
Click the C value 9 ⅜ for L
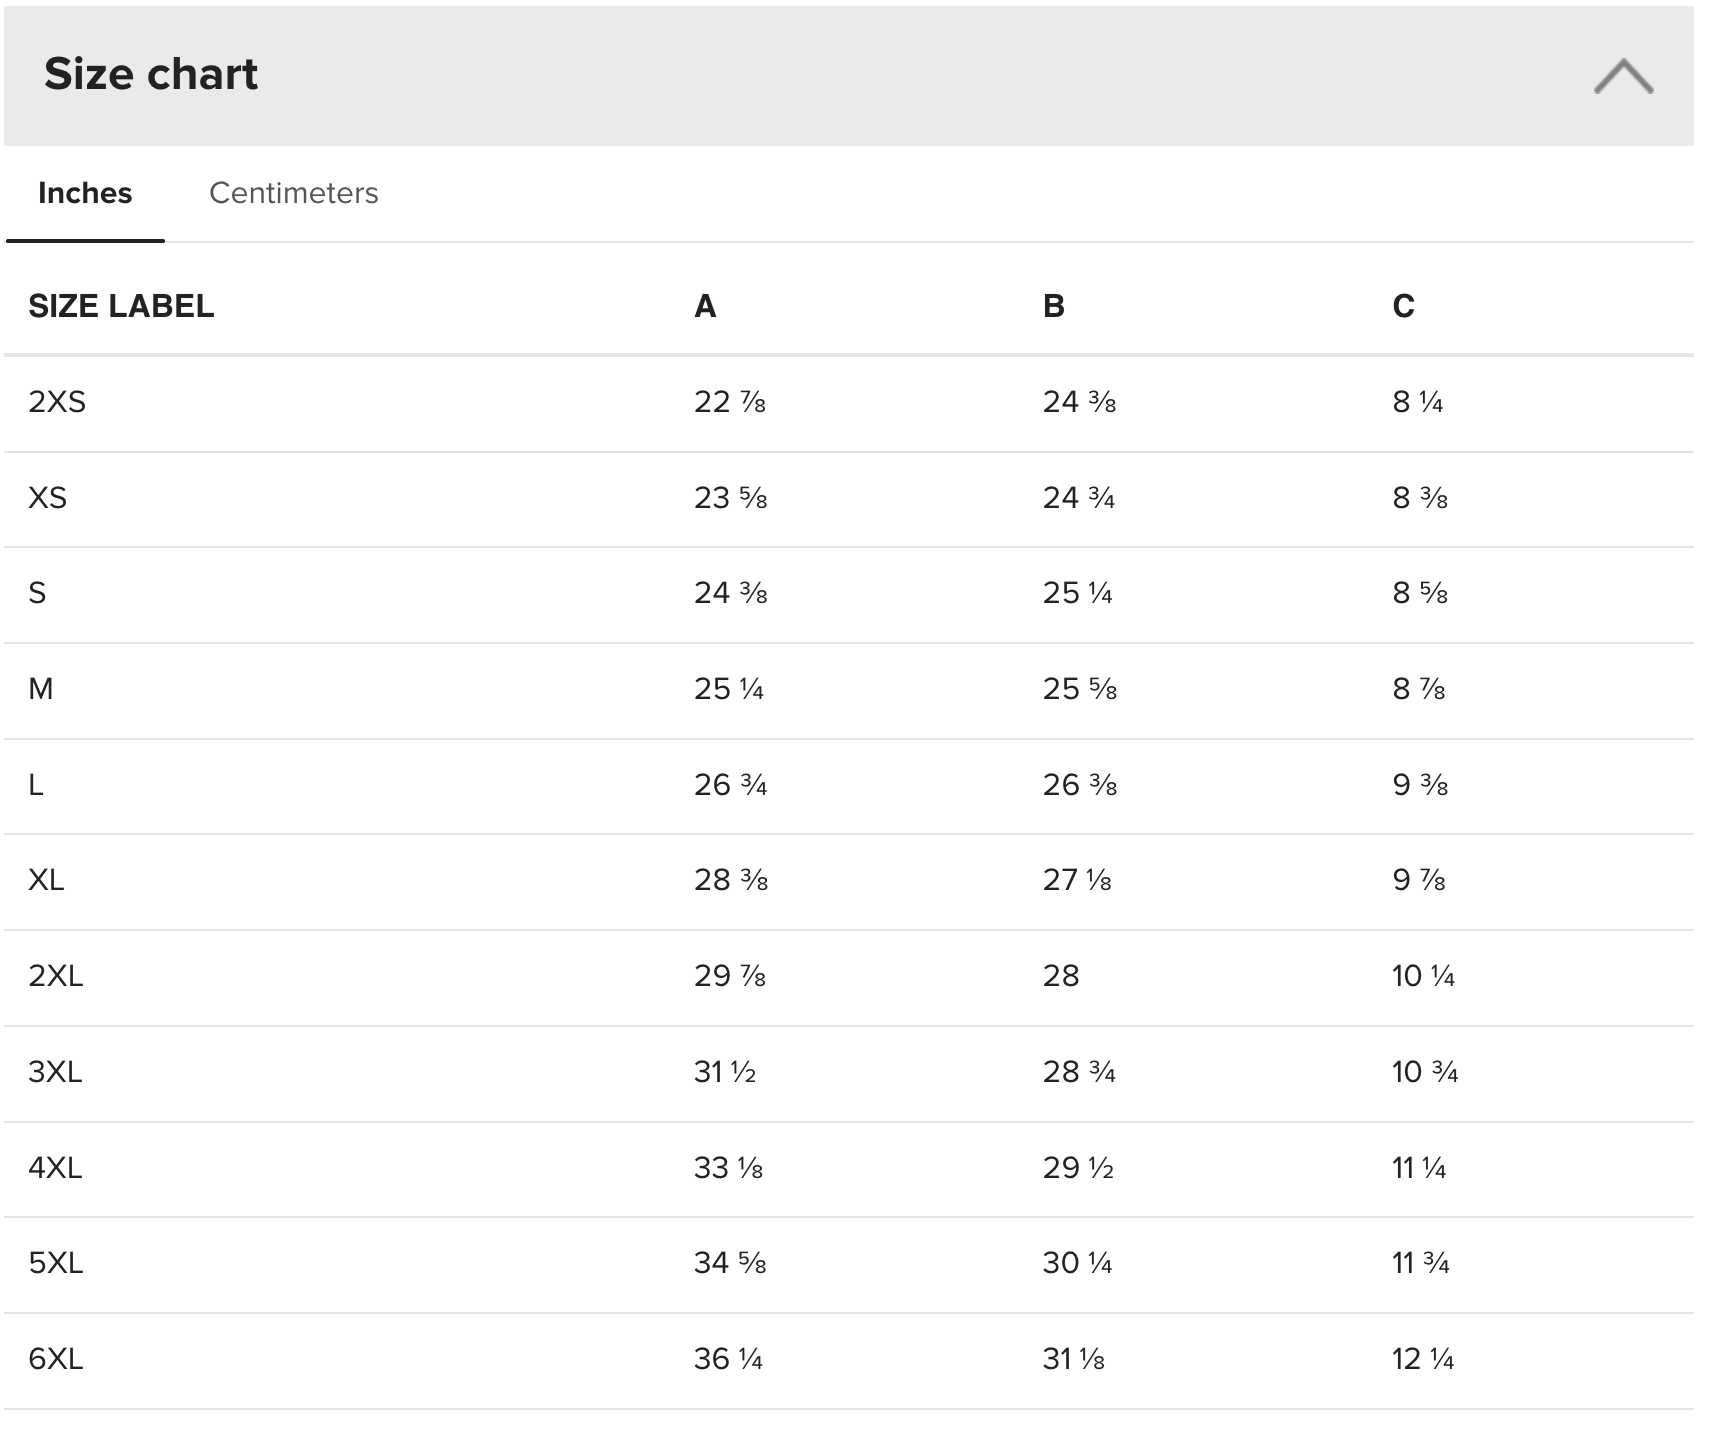click(1420, 785)
